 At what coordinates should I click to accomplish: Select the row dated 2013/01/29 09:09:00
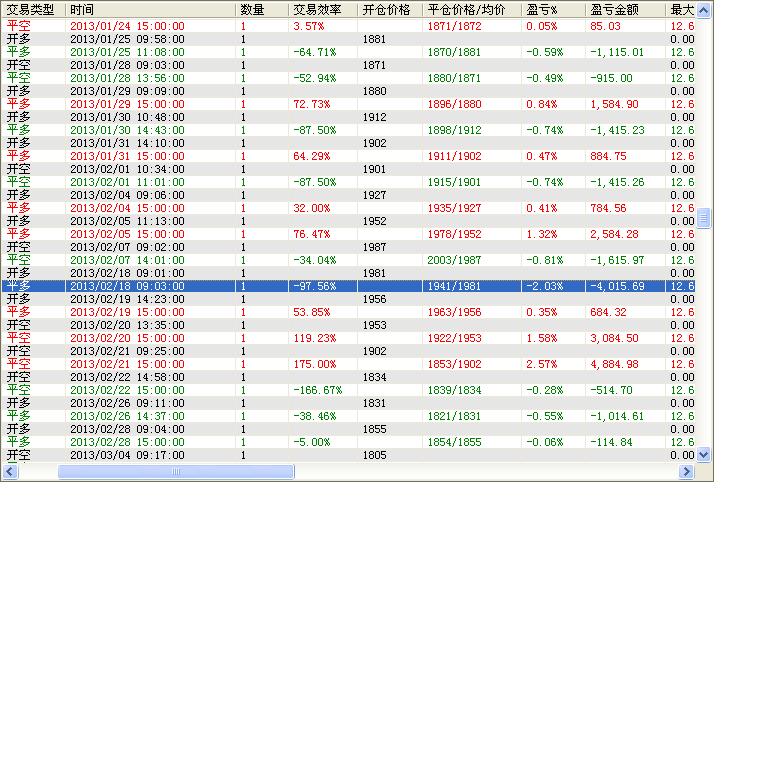point(348,91)
